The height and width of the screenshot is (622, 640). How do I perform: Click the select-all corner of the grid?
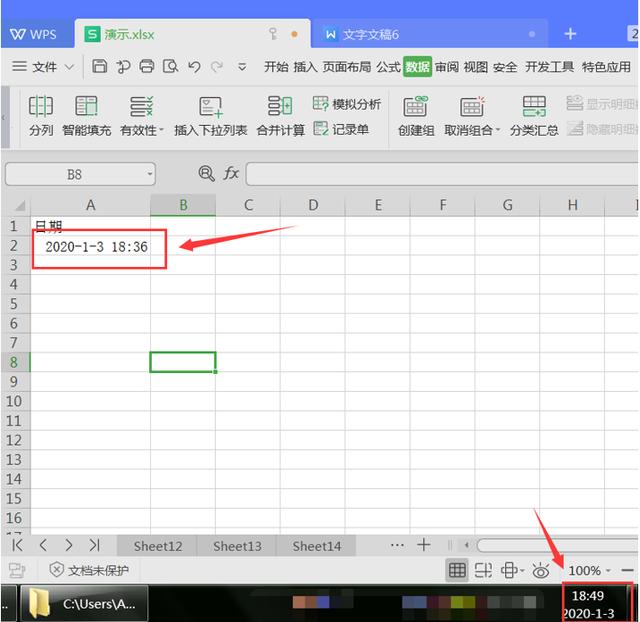[x=16, y=205]
